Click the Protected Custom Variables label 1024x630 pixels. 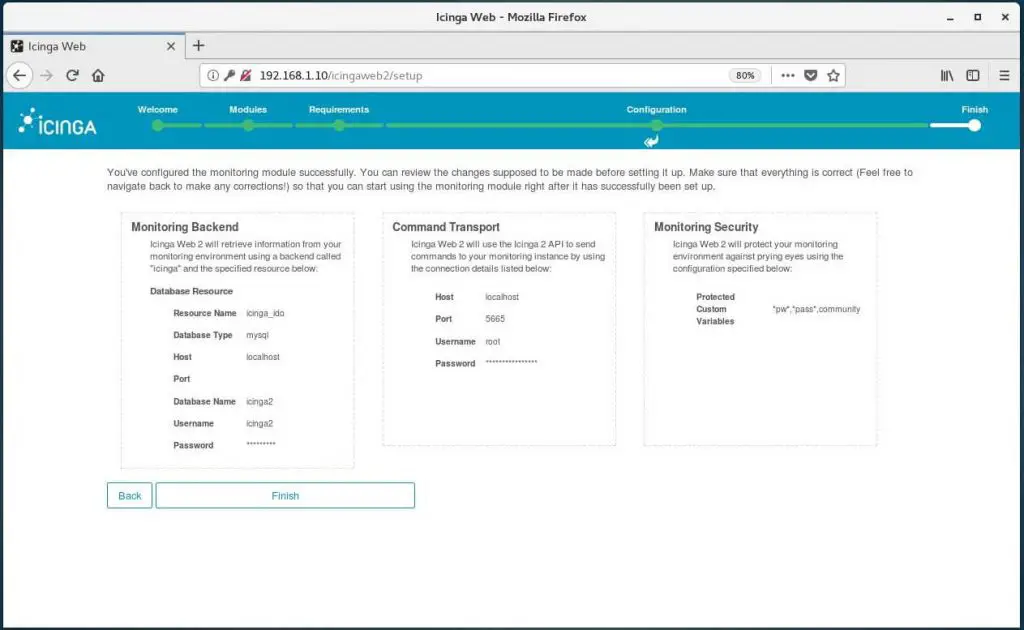pos(715,309)
